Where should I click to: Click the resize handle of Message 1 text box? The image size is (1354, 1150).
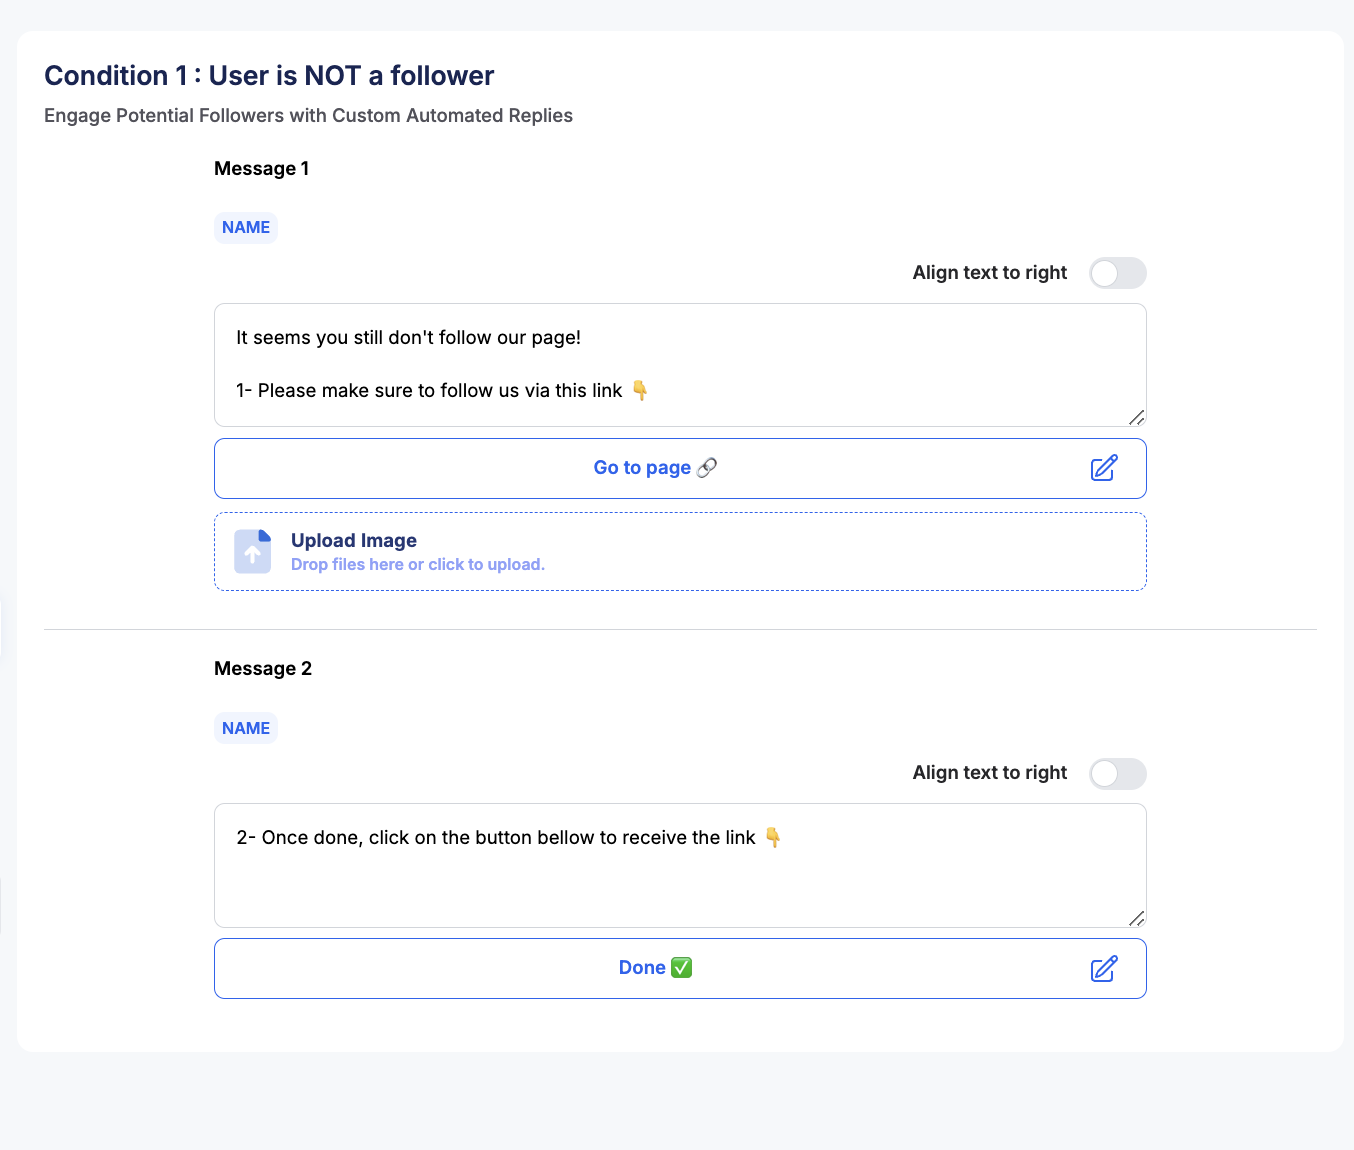pyautogui.click(x=1136, y=417)
